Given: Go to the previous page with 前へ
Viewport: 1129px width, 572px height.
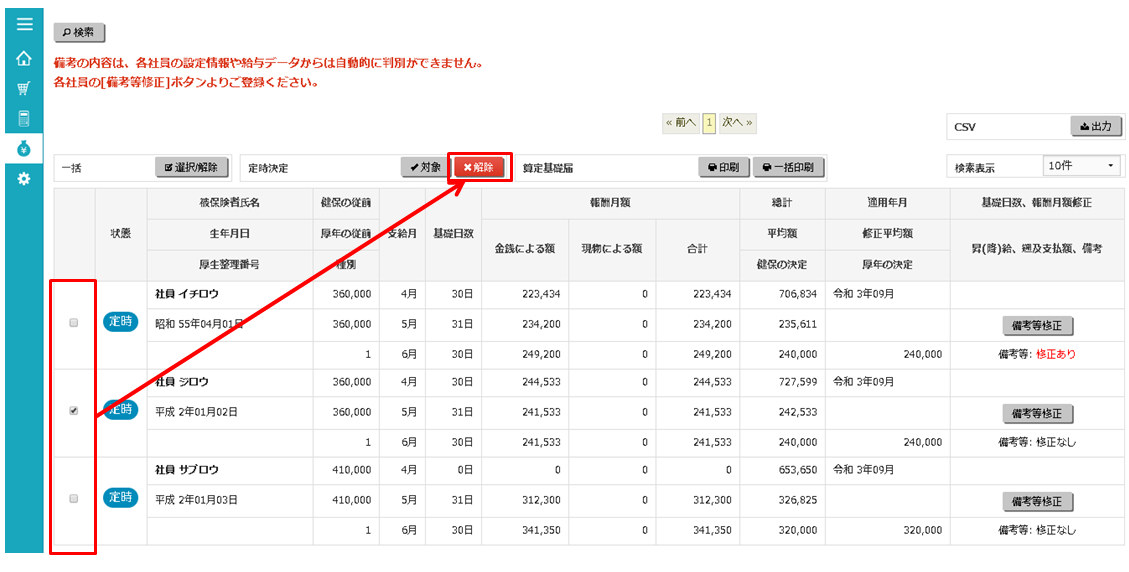Looking at the screenshot, I should tap(681, 123).
